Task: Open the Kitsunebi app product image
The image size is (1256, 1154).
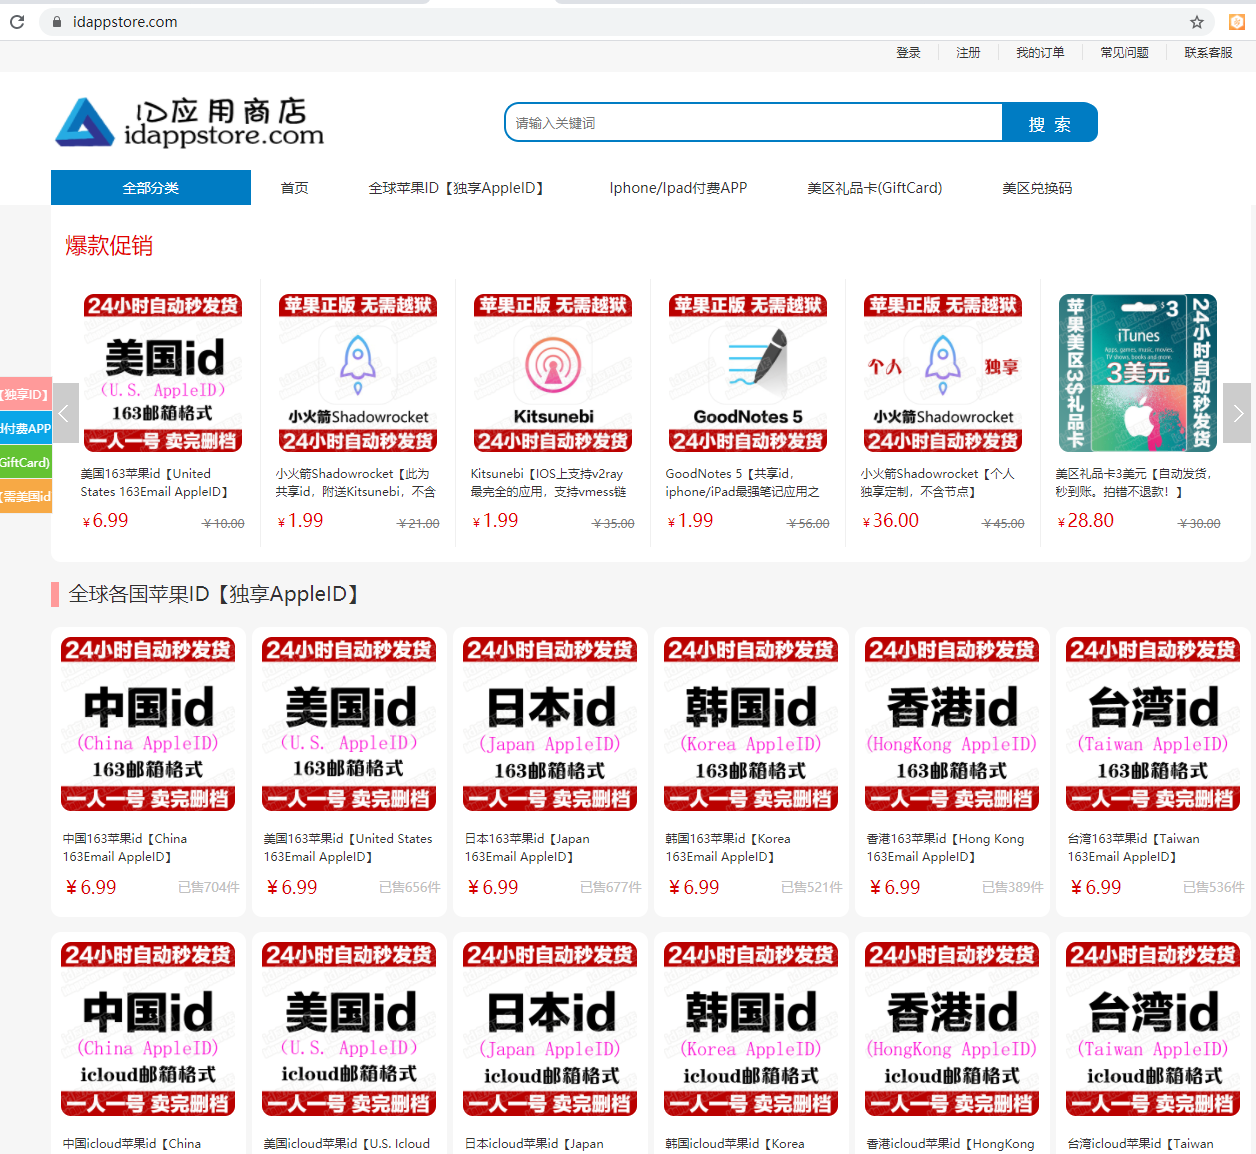Action: (x=553, y=373)
